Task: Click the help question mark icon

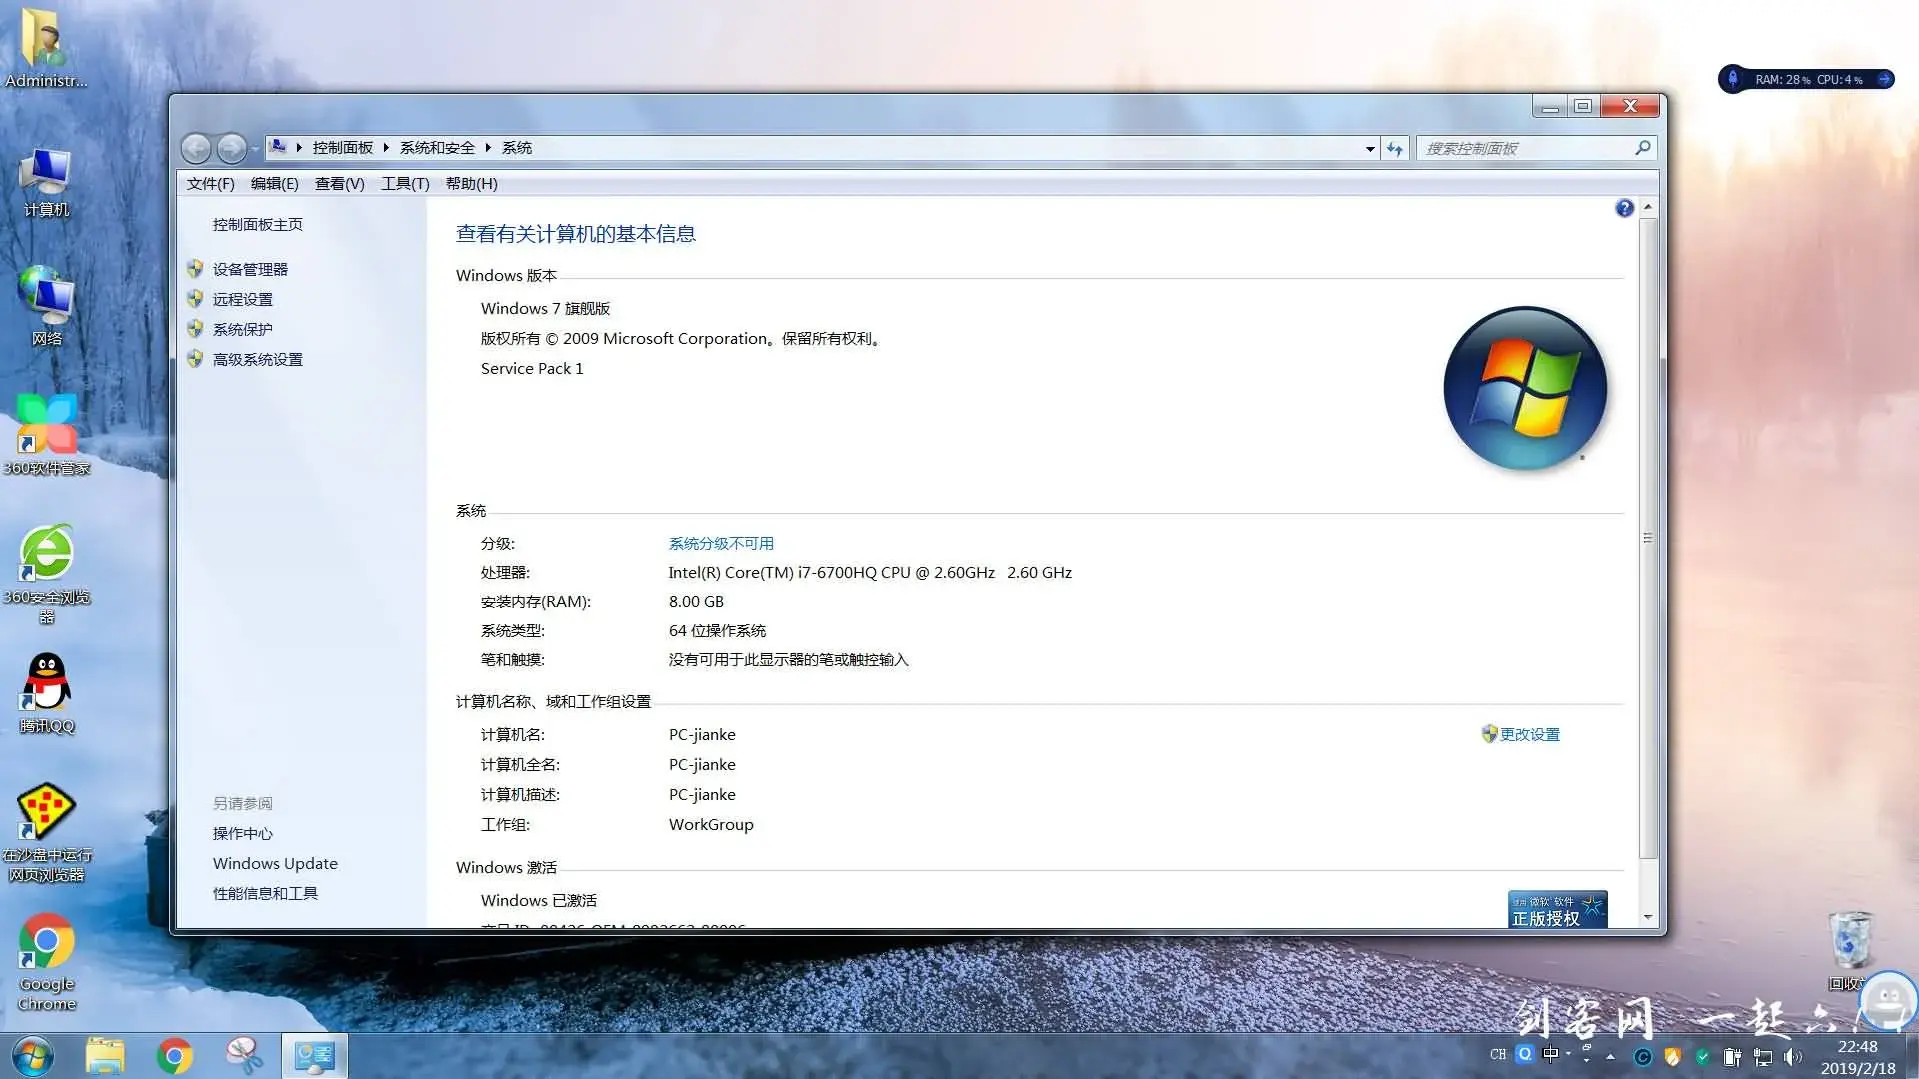Action: (1624, 208)
